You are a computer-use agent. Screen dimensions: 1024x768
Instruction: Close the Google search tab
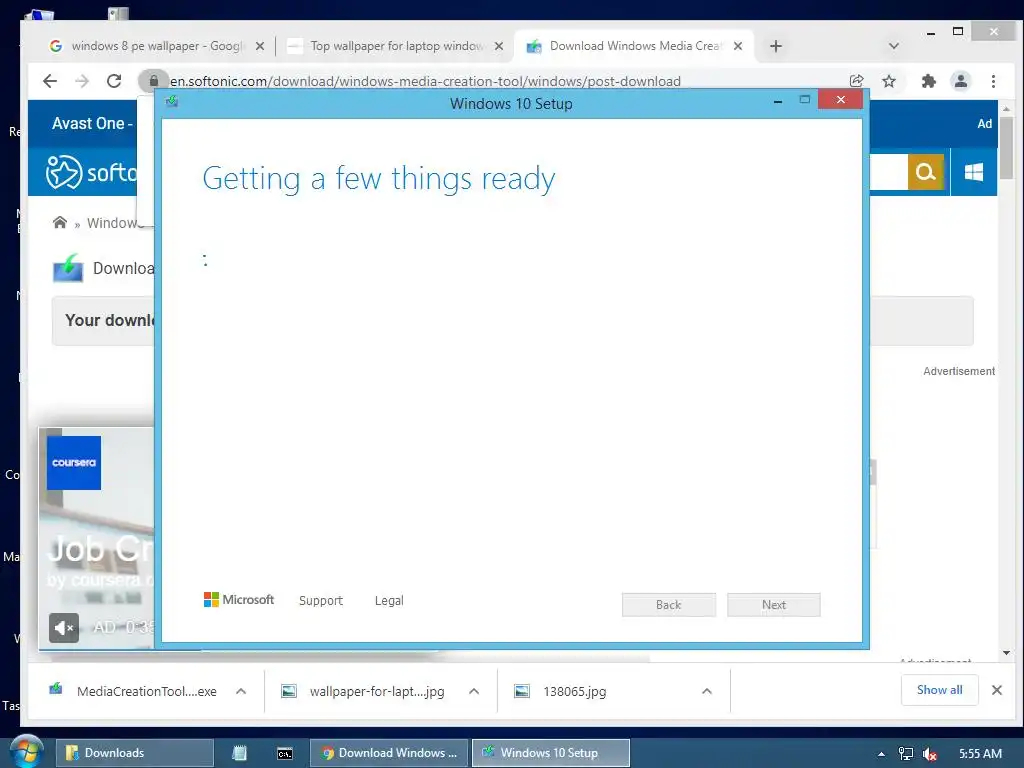coord(260,46)
